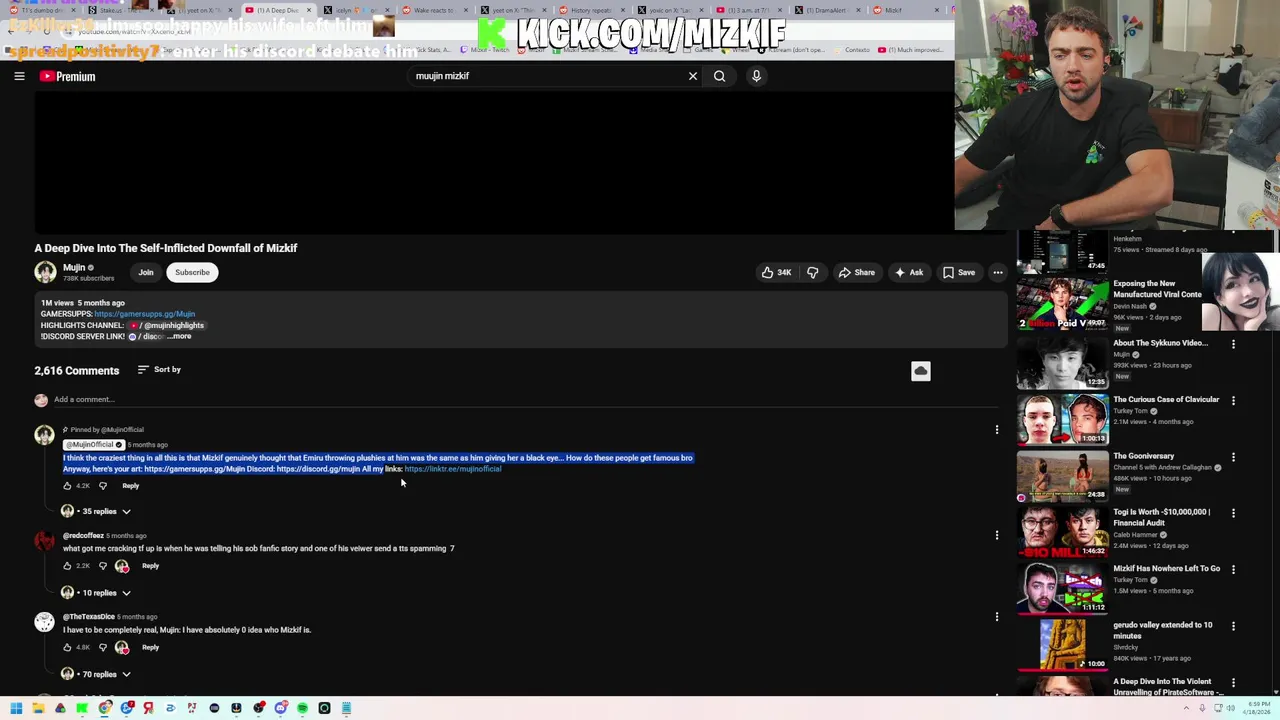Image resolution: width=1280 pixels, height=720 pixels.
Task: Start voice search with microphone
Action: pos(756,76)
